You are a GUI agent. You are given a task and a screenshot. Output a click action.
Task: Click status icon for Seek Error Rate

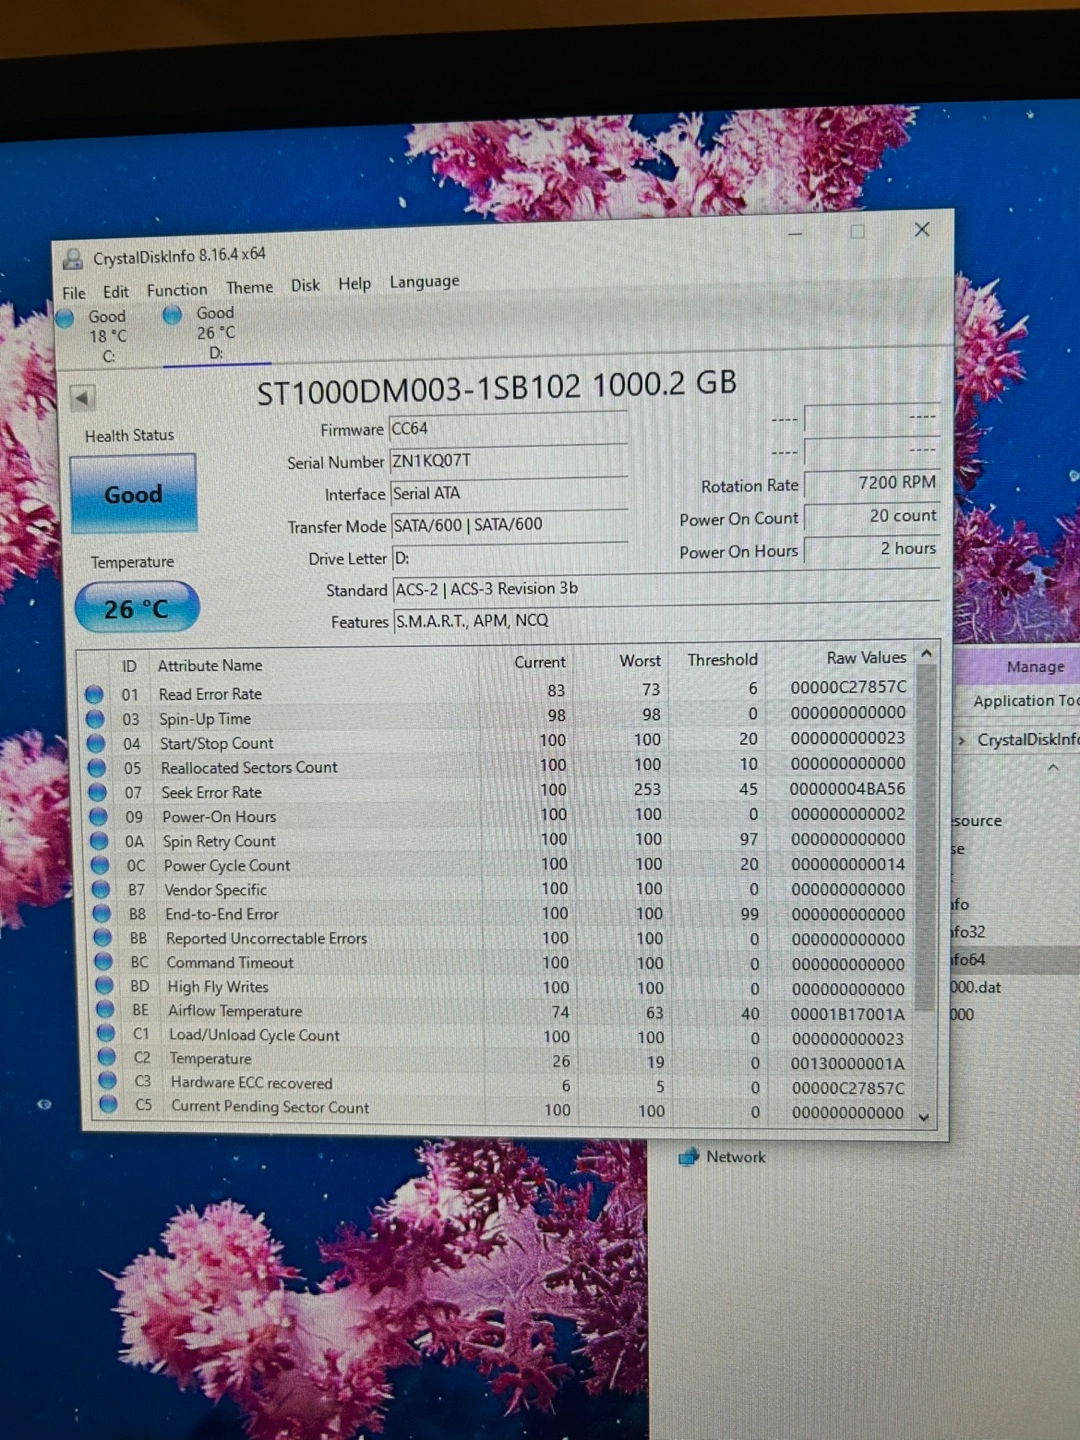pyautogui.click(x=98, y=792)
